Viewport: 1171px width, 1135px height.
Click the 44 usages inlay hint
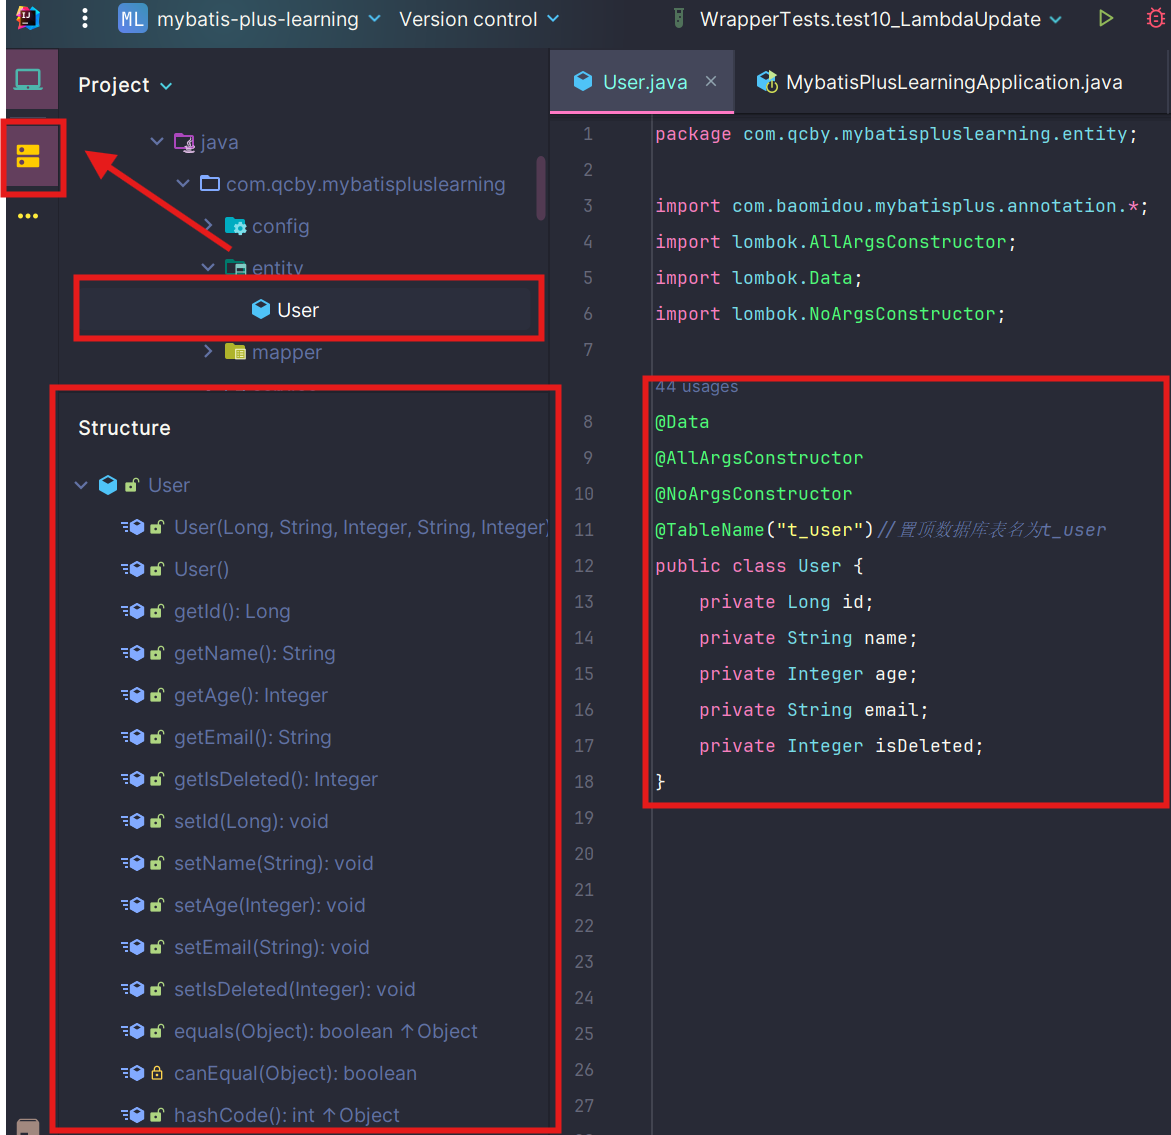(696, 386)
